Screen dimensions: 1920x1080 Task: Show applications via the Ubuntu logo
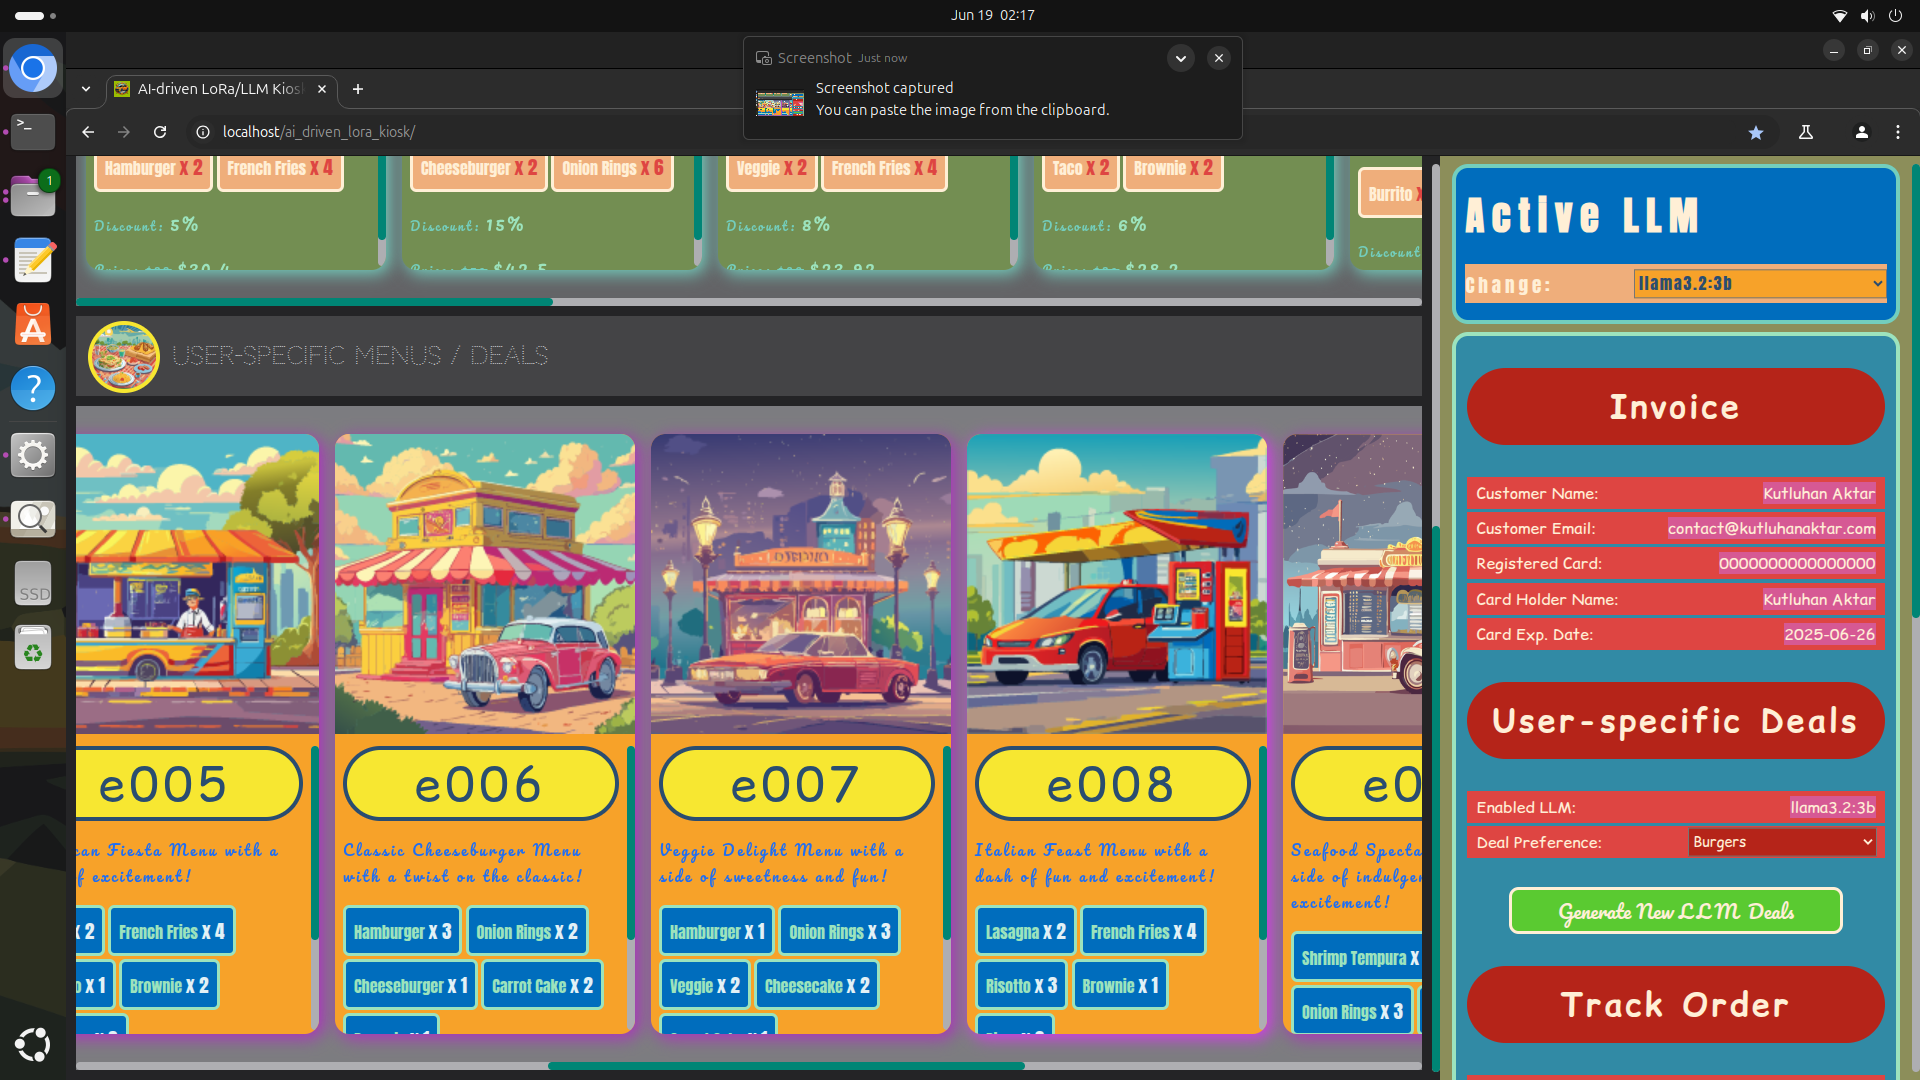pyautogui.click(x=33, y=1045)
